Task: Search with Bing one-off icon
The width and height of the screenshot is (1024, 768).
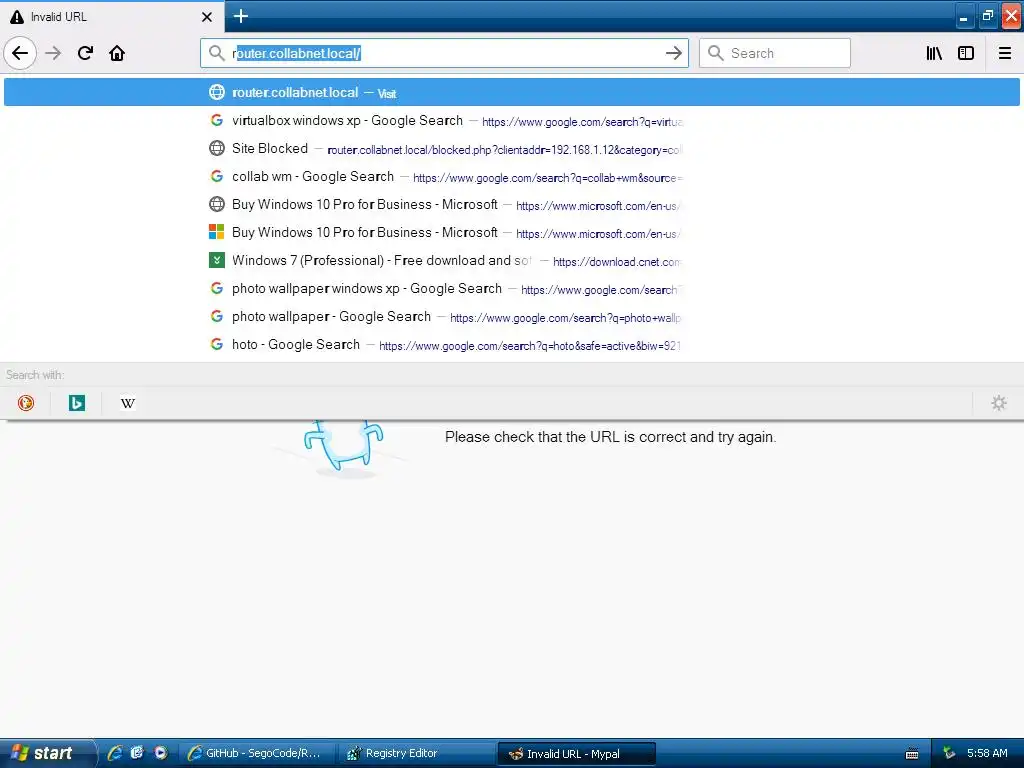Action: tap(77, 403)
